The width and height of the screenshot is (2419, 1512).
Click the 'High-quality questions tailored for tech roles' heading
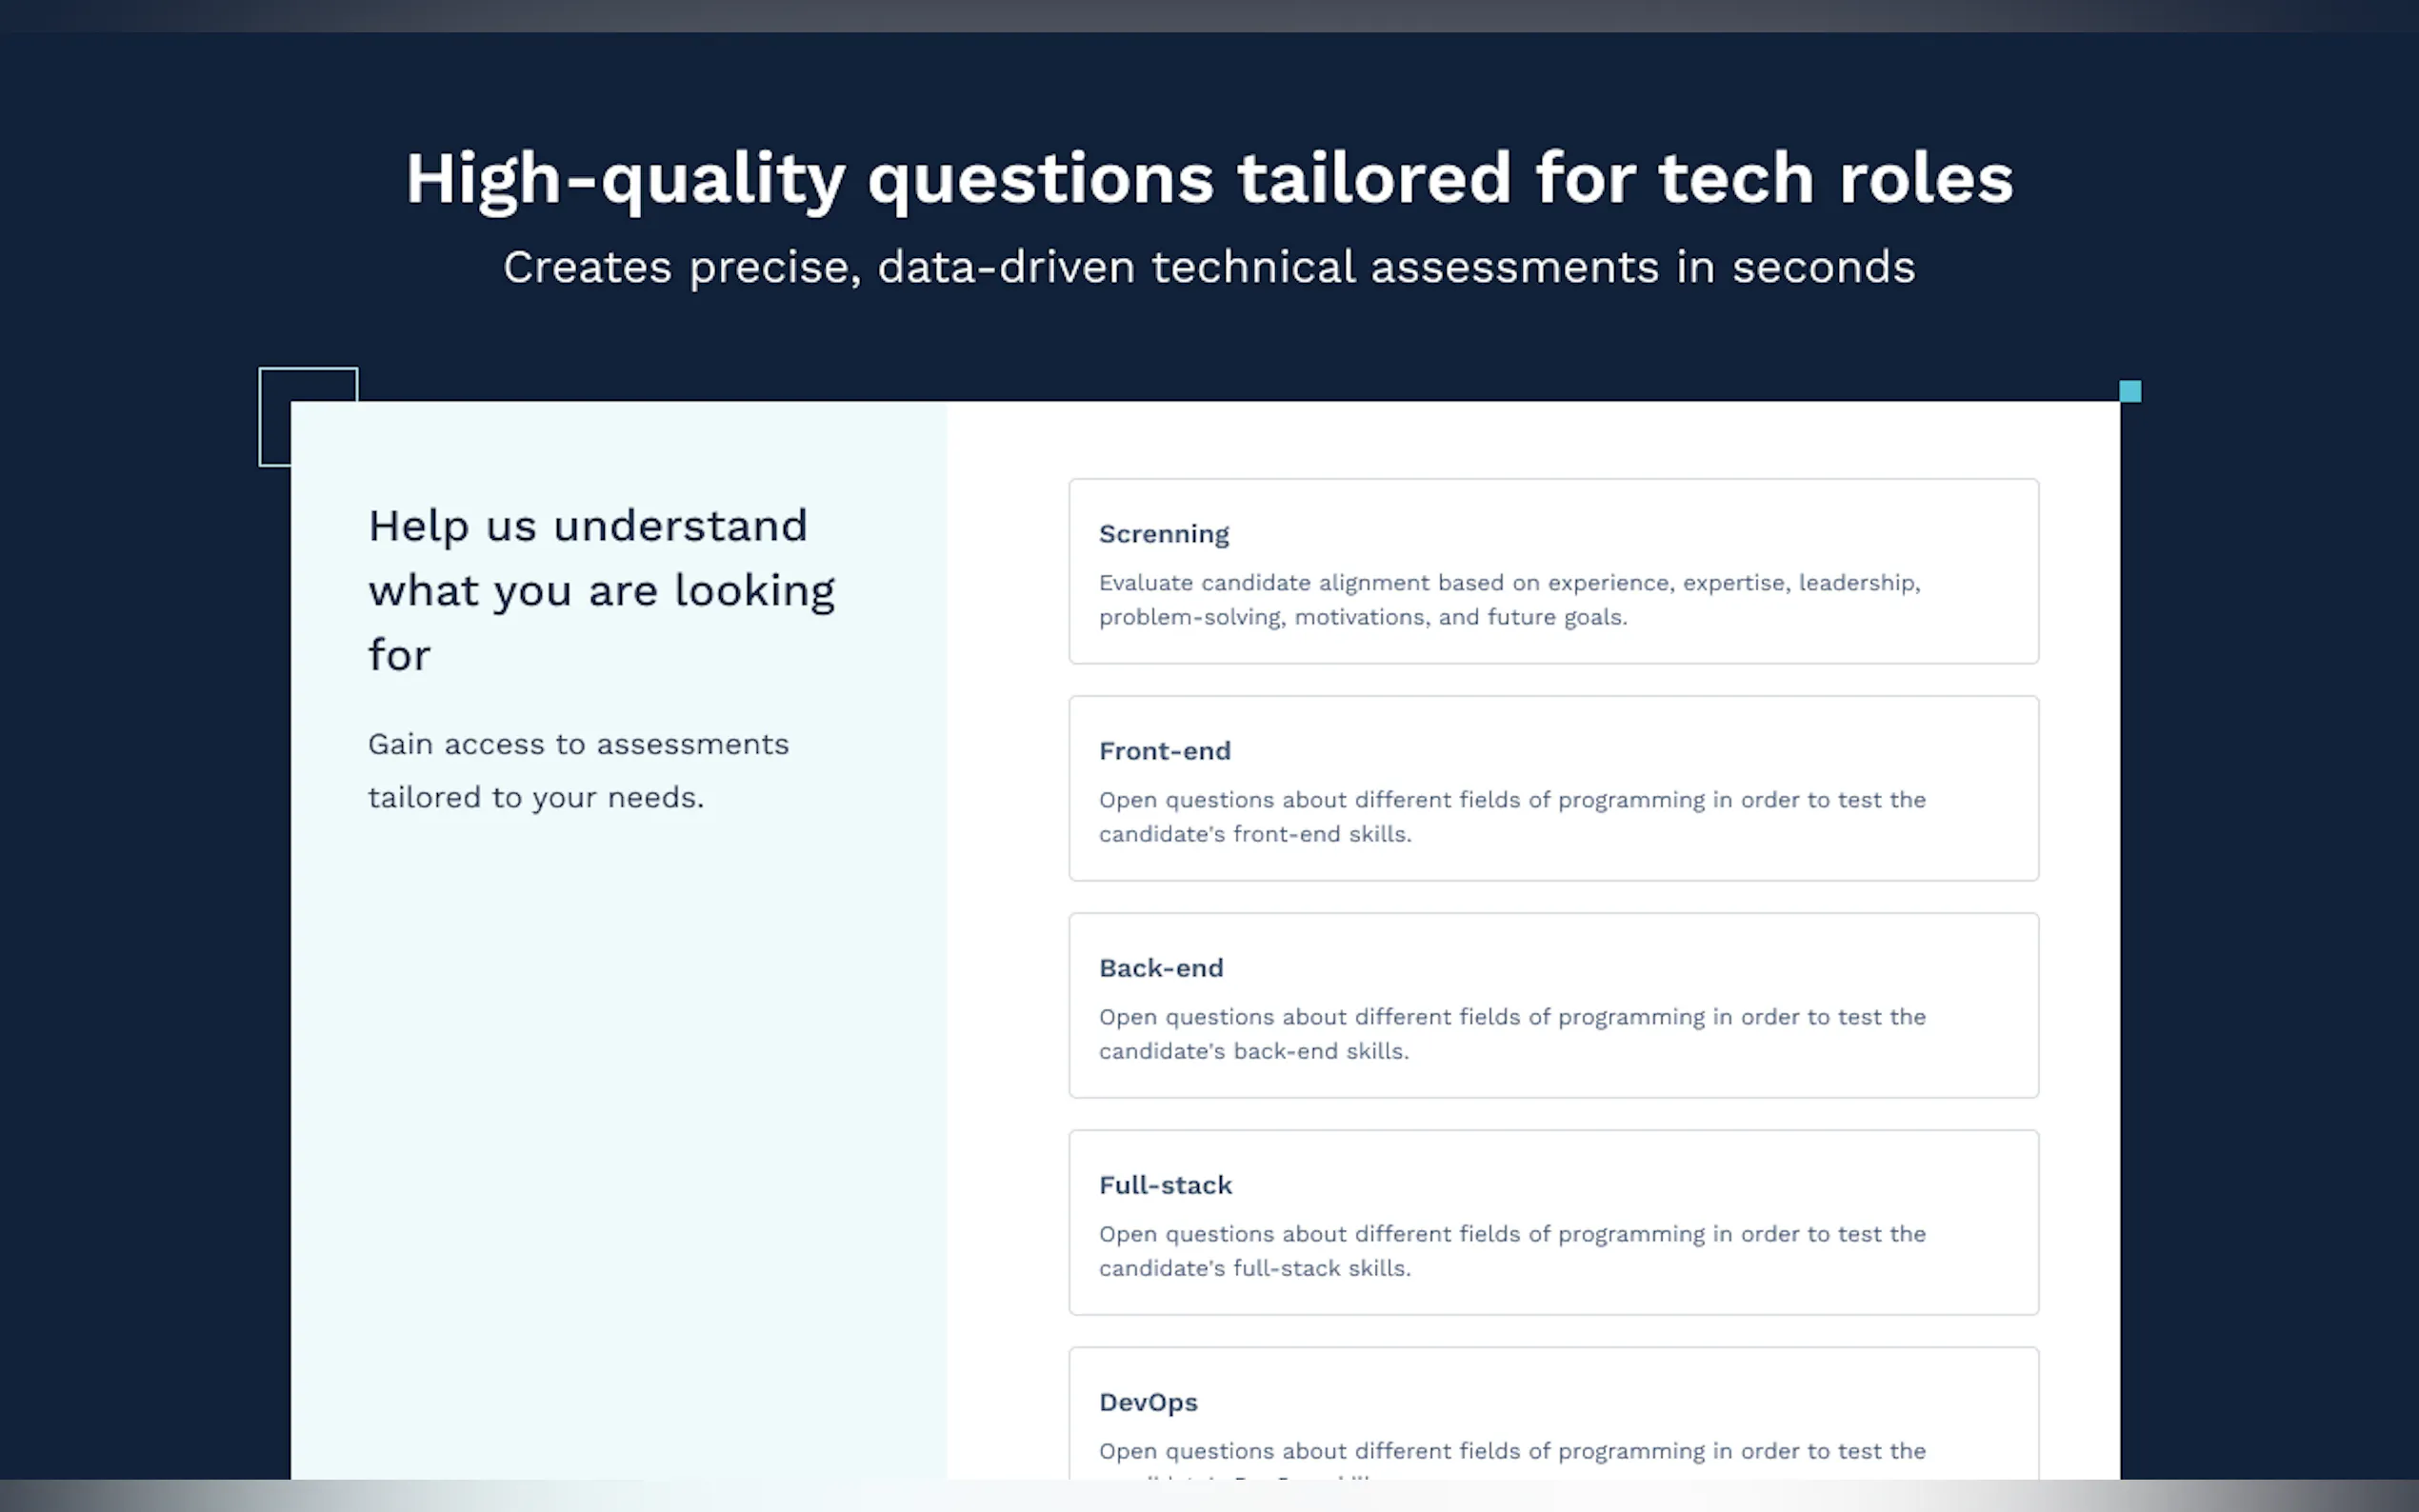[x=1209, y=180]
